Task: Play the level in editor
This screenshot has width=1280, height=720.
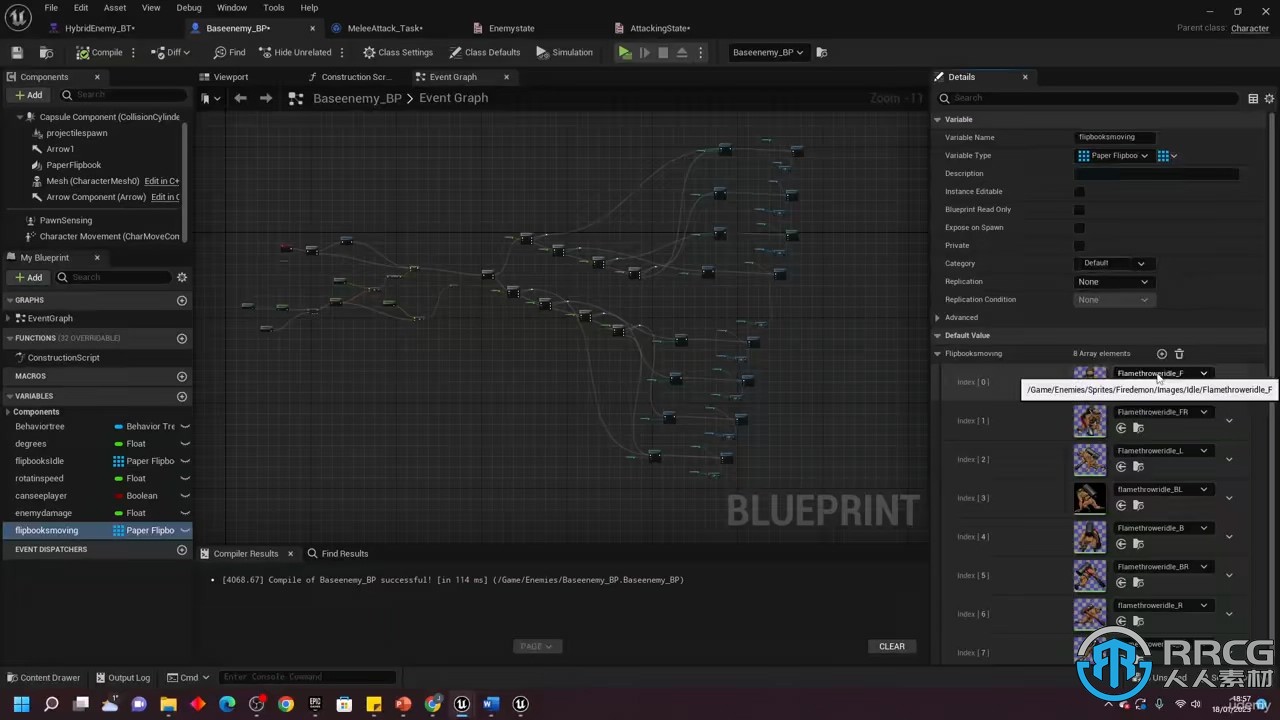Action: pyautogui.click(x=625, y=52)
